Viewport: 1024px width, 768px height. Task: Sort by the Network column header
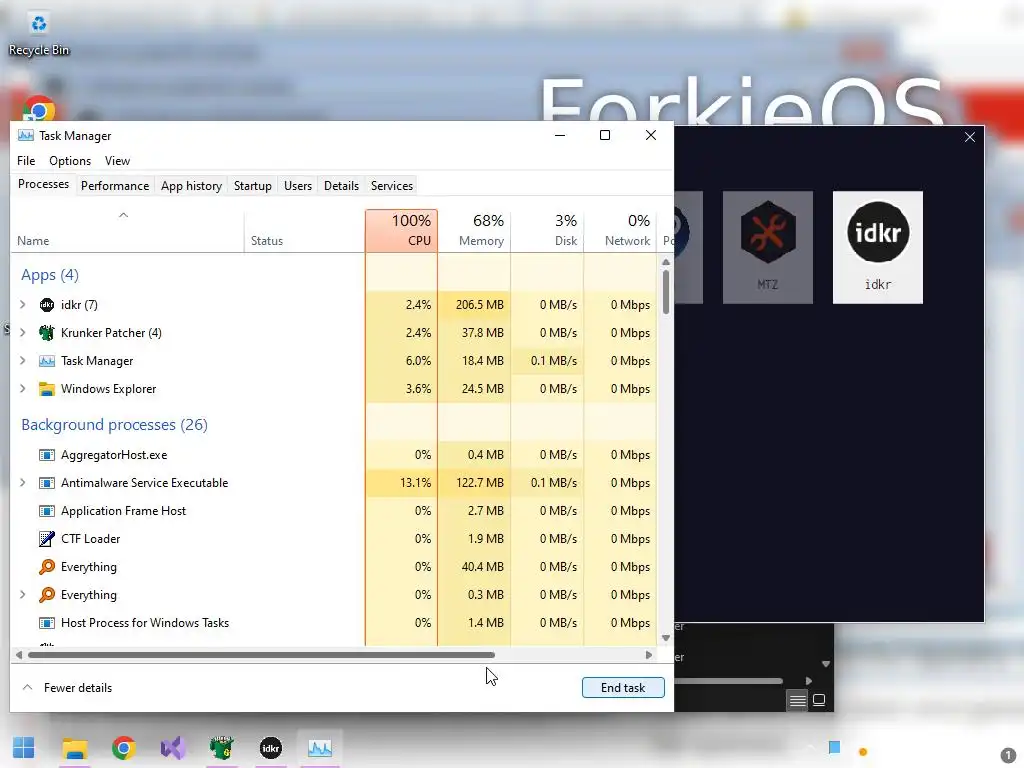pos(620,231)
